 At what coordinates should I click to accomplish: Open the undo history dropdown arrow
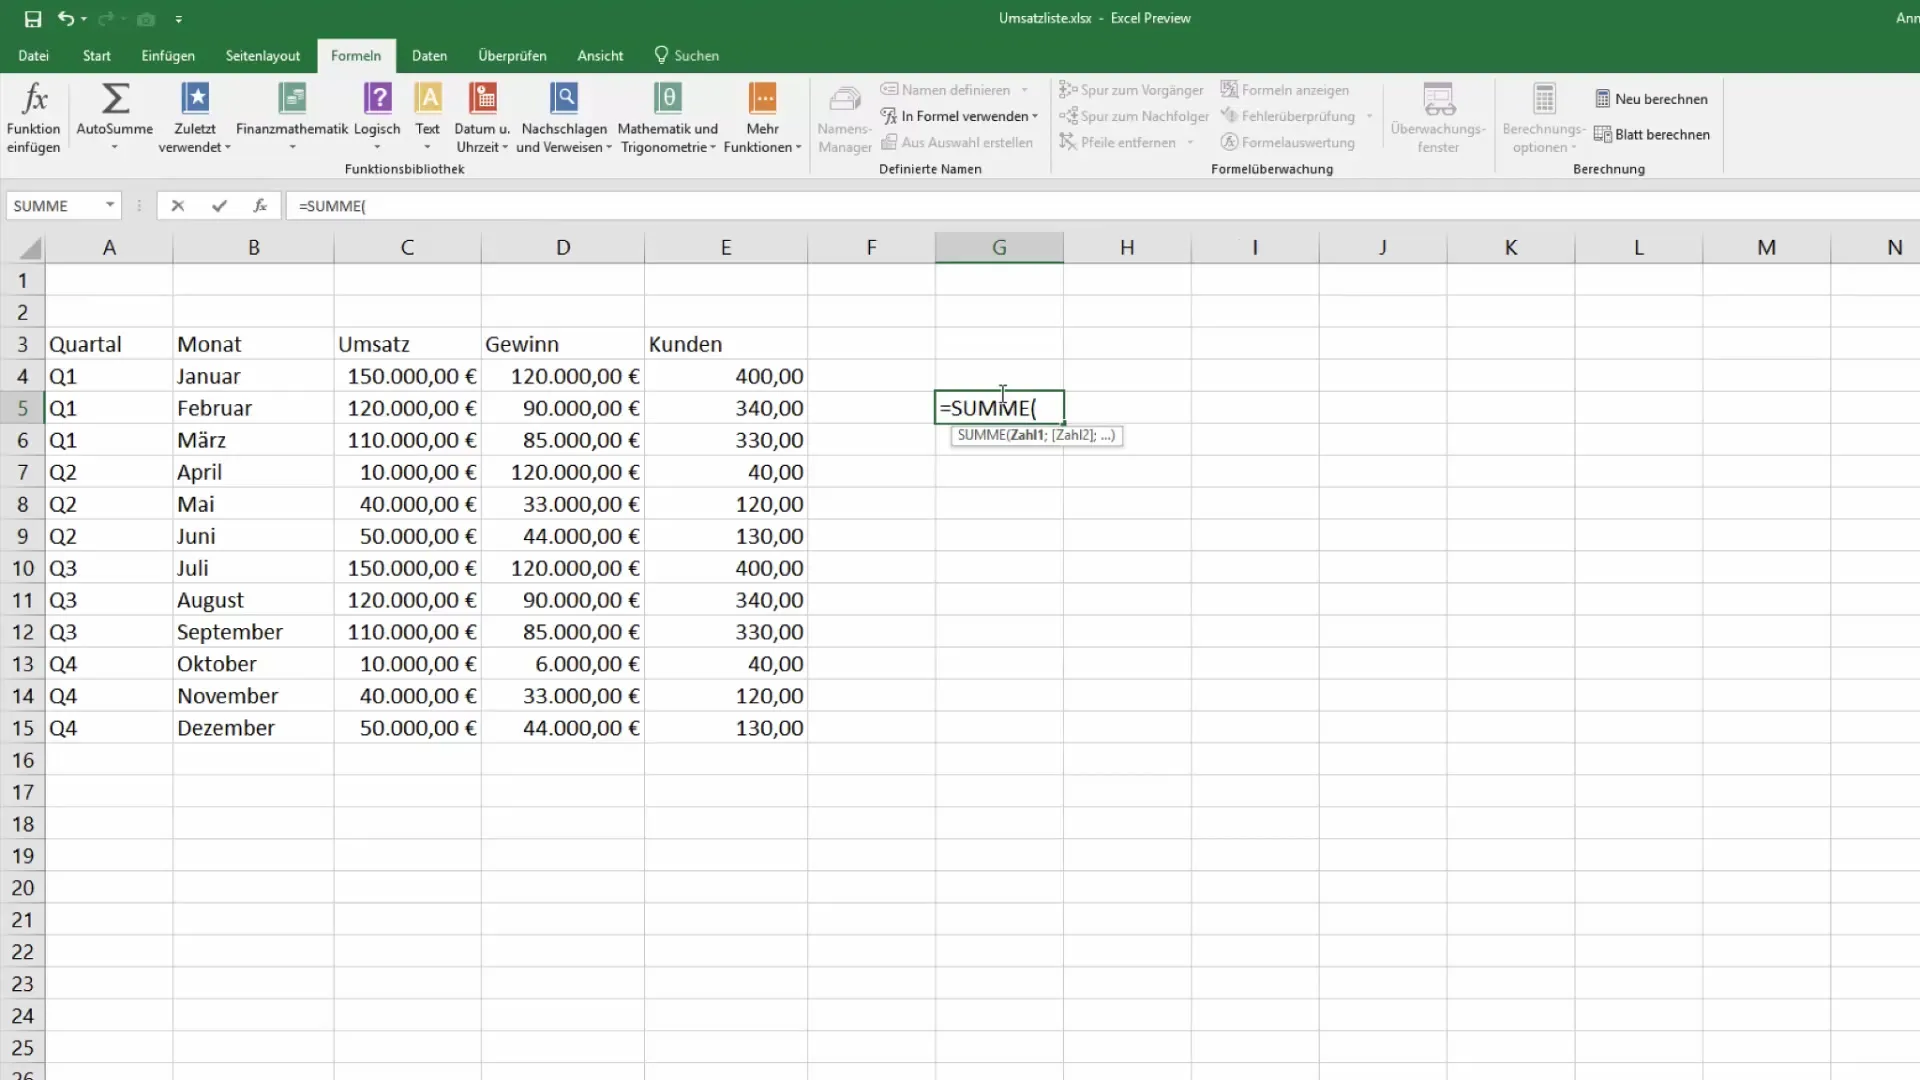[x=84, y=19]
